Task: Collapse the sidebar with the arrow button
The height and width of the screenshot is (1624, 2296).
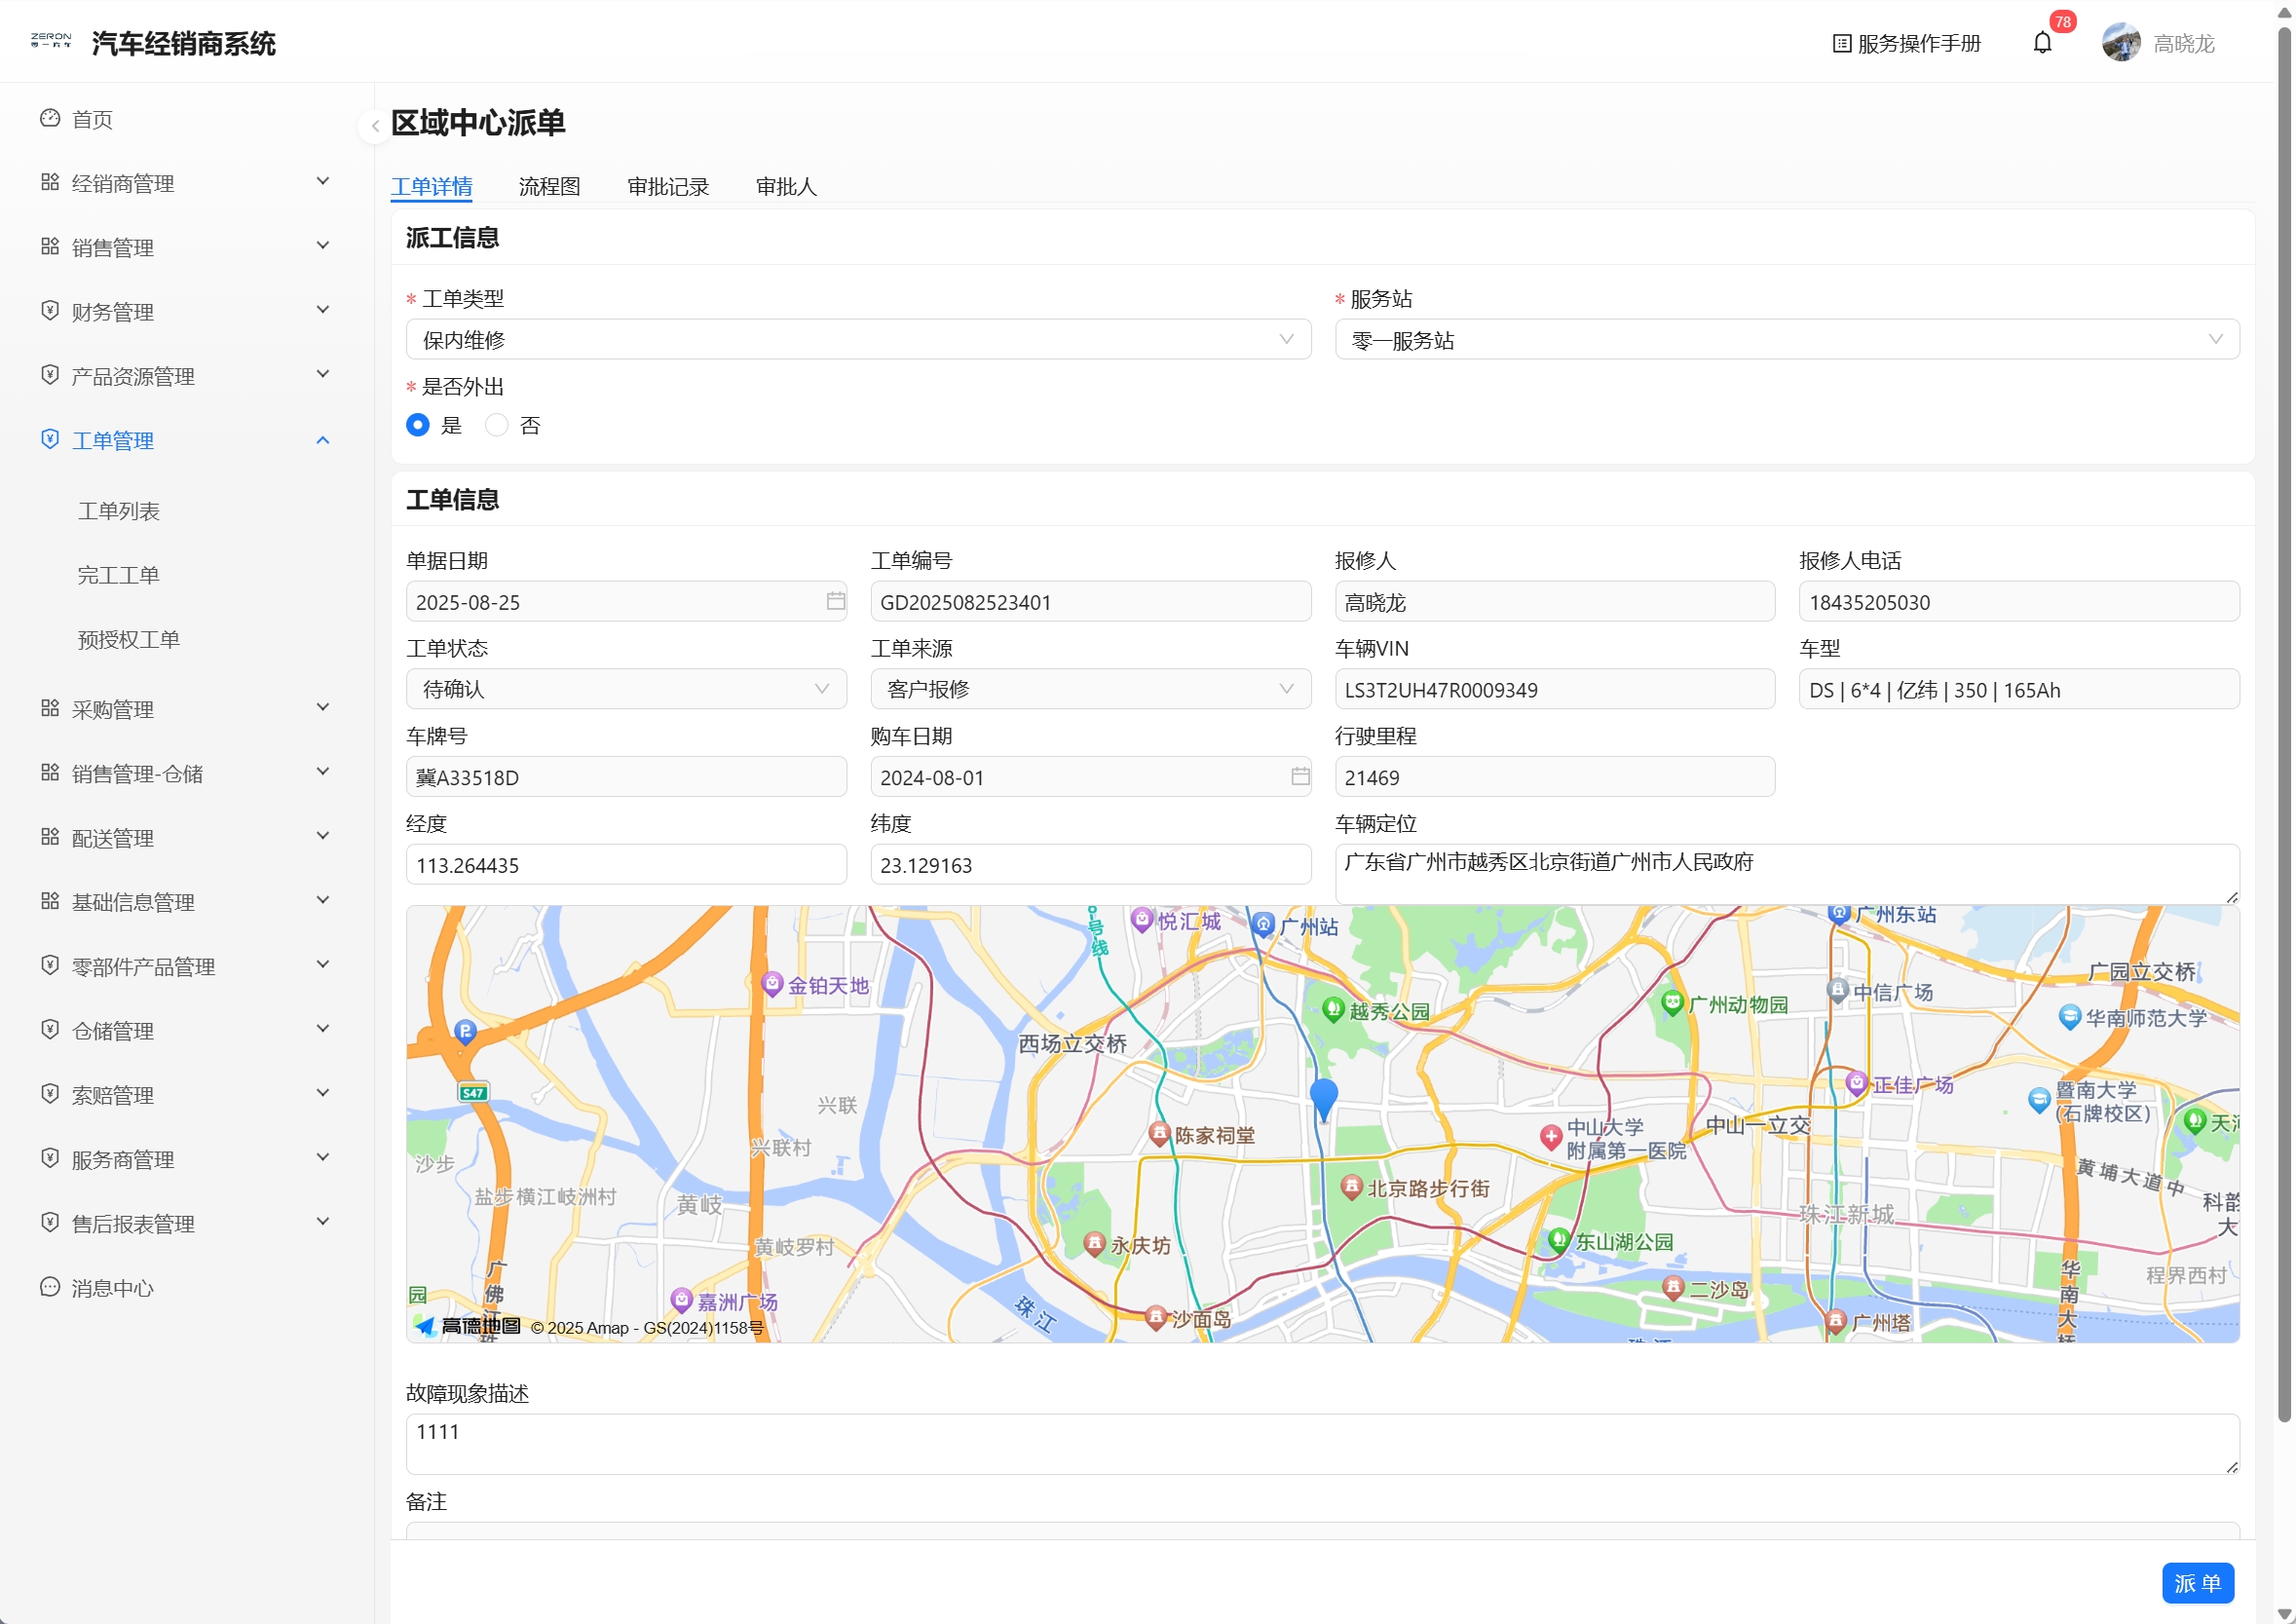Action: (375, 126)
